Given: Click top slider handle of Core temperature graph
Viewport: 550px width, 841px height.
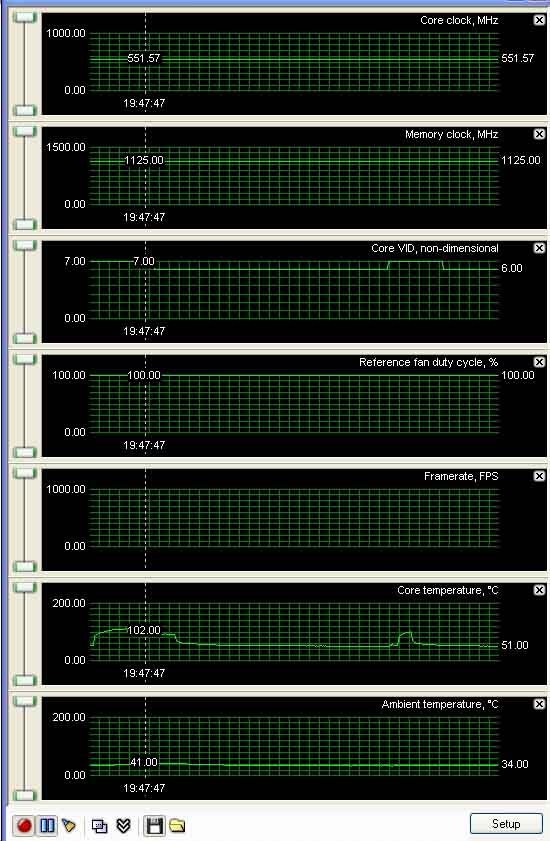Looking at the screenshot, I should click(24, 587).
